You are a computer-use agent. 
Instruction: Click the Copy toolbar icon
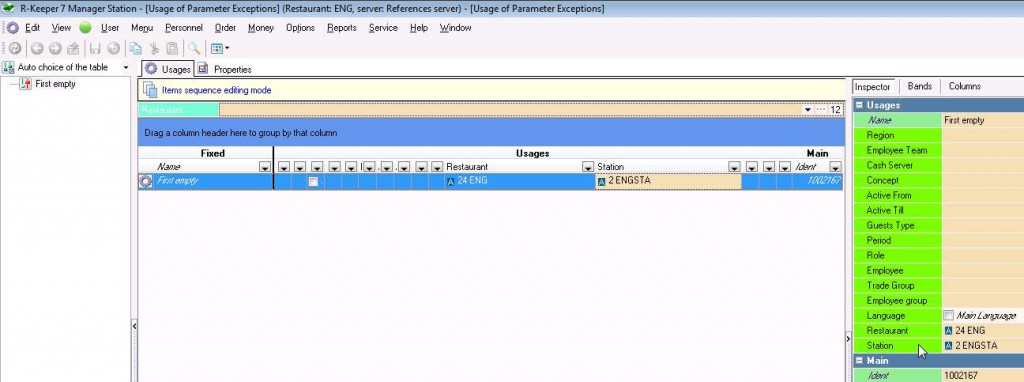136,48
